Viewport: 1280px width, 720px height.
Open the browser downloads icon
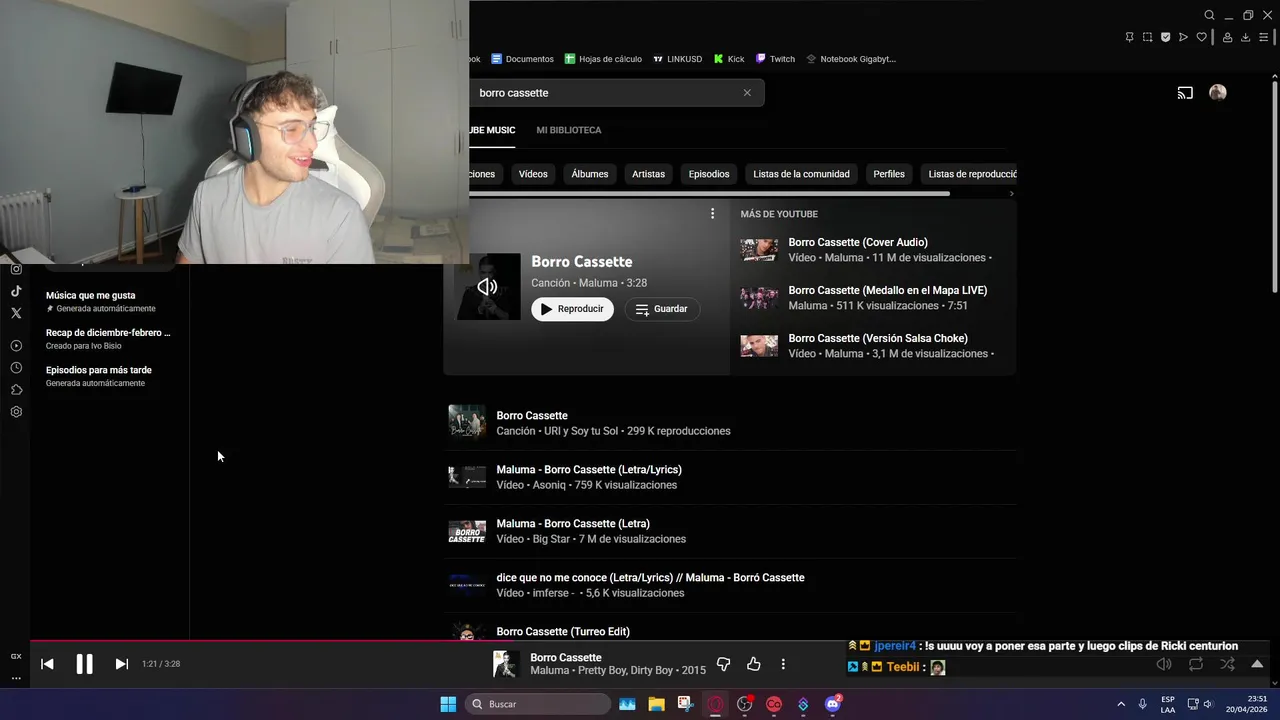(x=1245, y=37)
